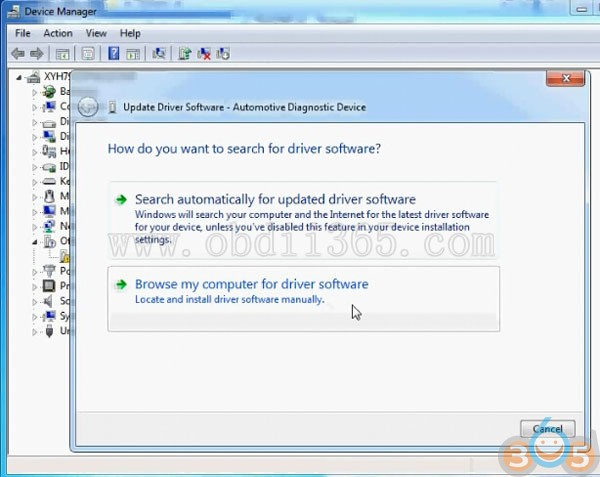The image size is (600, 477).
Task: Expand the Display adapters node arrow
Action: [34, 137]
